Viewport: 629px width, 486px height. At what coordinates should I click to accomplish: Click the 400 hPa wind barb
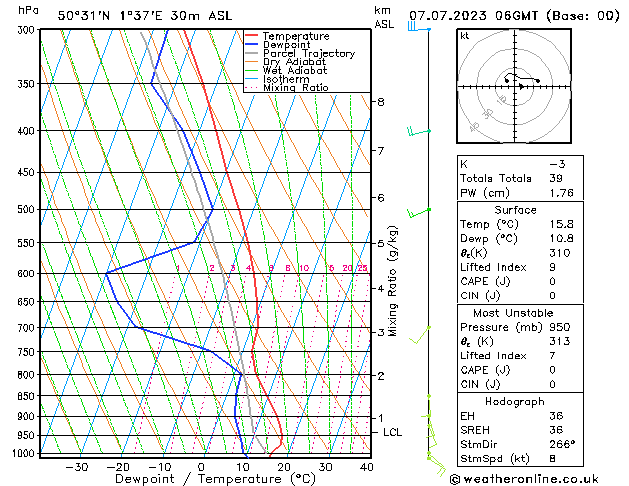419,131
